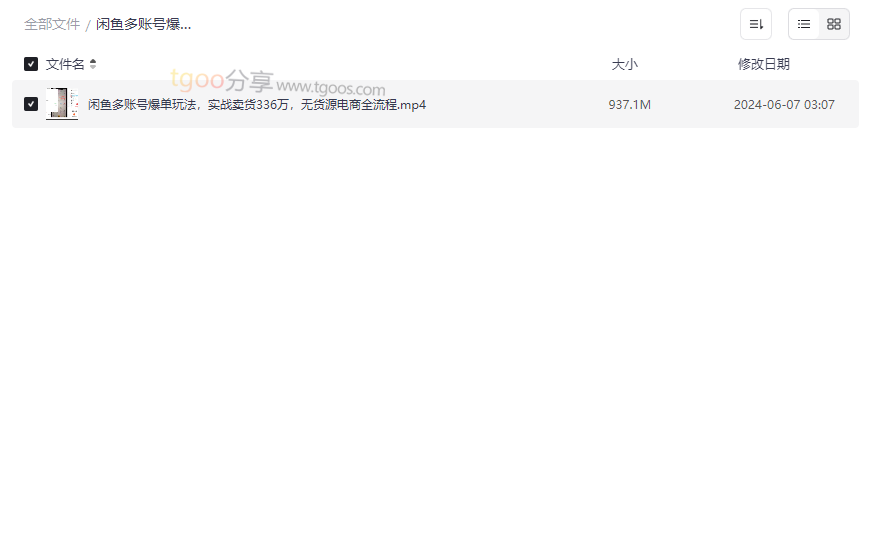The width and height of the screenshot is (874, 538).
Task: Click the 937.1M file size value
Action: pos(629,105)
